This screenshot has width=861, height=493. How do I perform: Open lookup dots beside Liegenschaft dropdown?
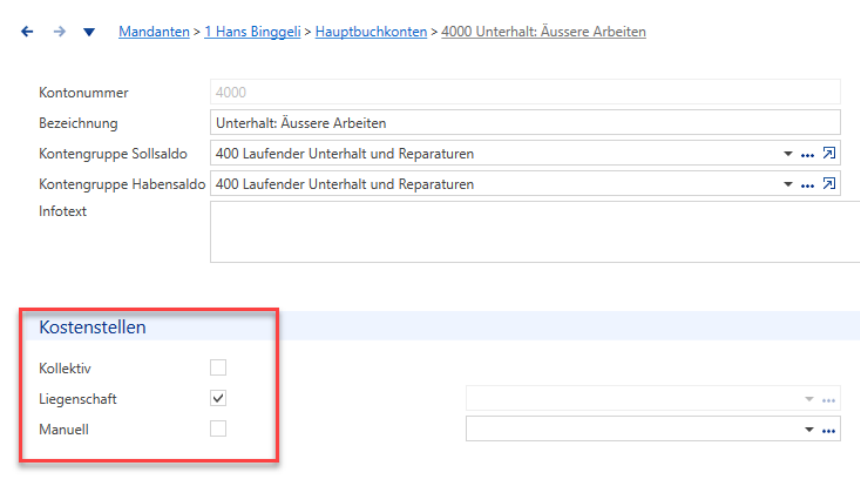[829, 400]
